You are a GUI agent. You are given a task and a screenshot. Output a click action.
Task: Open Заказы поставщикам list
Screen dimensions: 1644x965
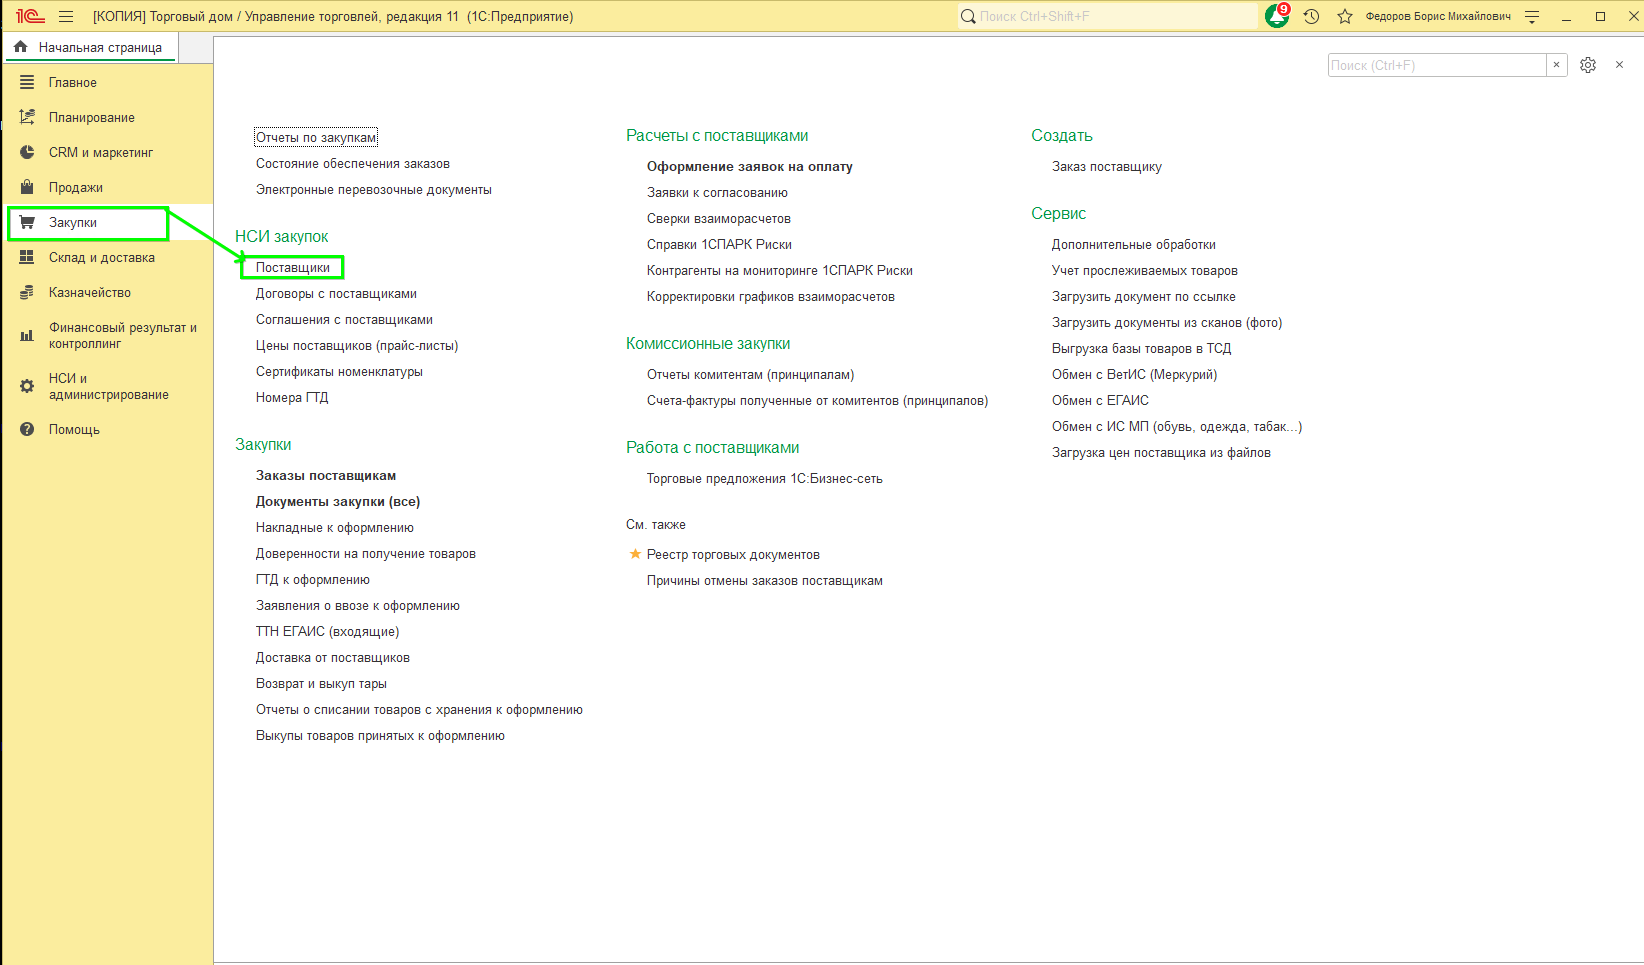(326, 476)
